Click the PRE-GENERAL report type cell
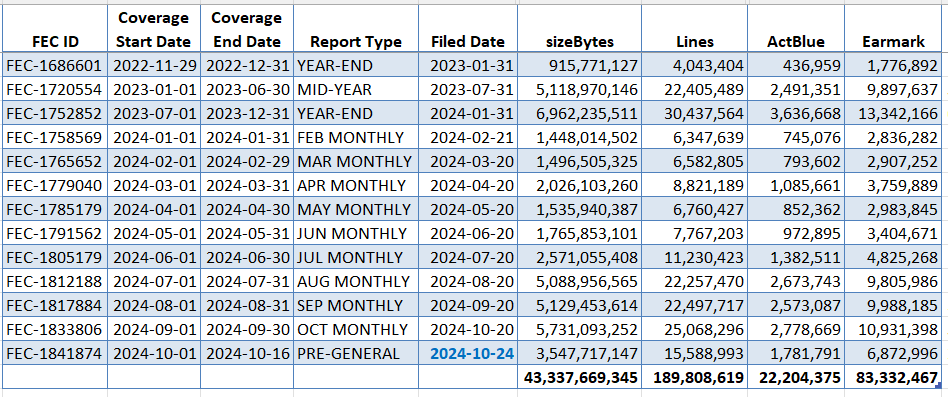 click(356, 353)
